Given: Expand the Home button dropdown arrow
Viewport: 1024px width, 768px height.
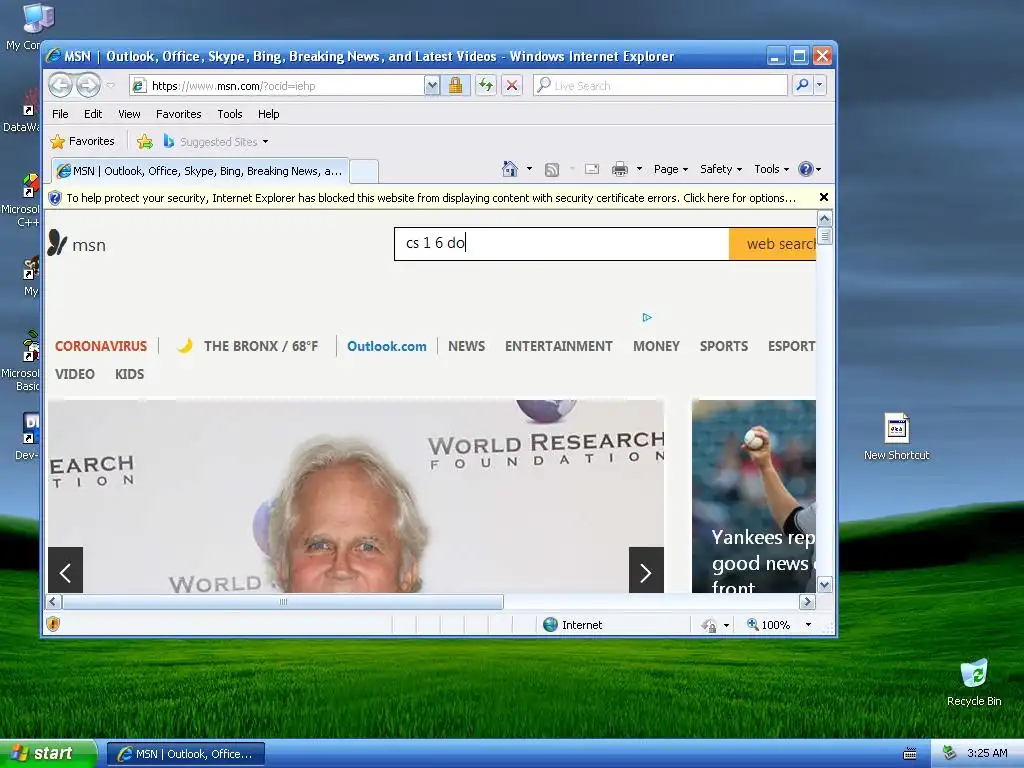Looking at the screenshot, I should (x=530, y=169).
